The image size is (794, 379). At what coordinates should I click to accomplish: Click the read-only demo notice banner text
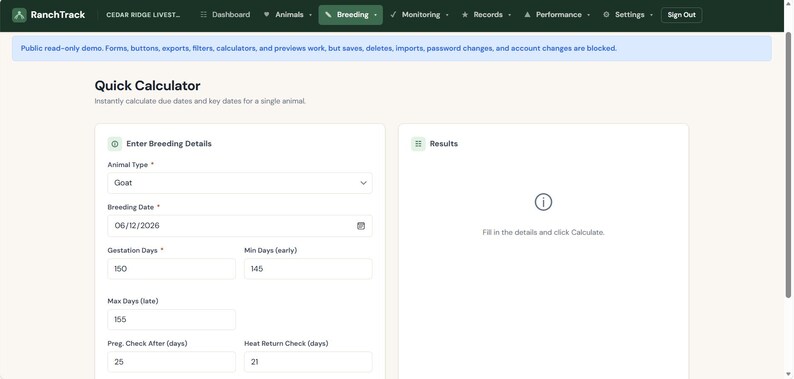click(x=319, y=49)
